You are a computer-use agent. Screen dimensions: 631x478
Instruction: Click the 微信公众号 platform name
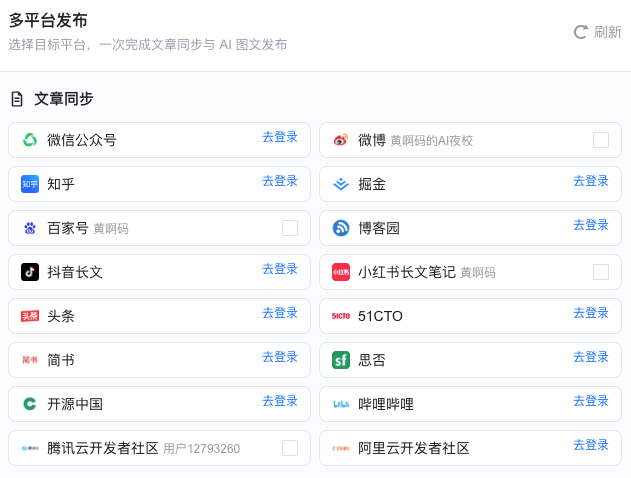pyautogui.click(x=82, y=140)
